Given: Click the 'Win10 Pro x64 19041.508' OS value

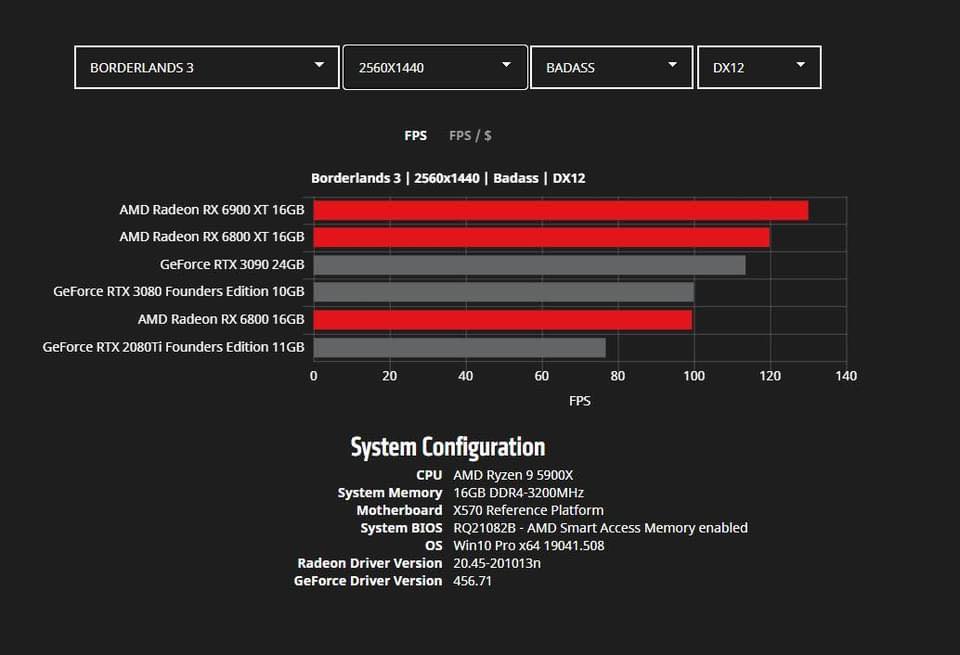Looking at the screenshot, I should point(528,546).
